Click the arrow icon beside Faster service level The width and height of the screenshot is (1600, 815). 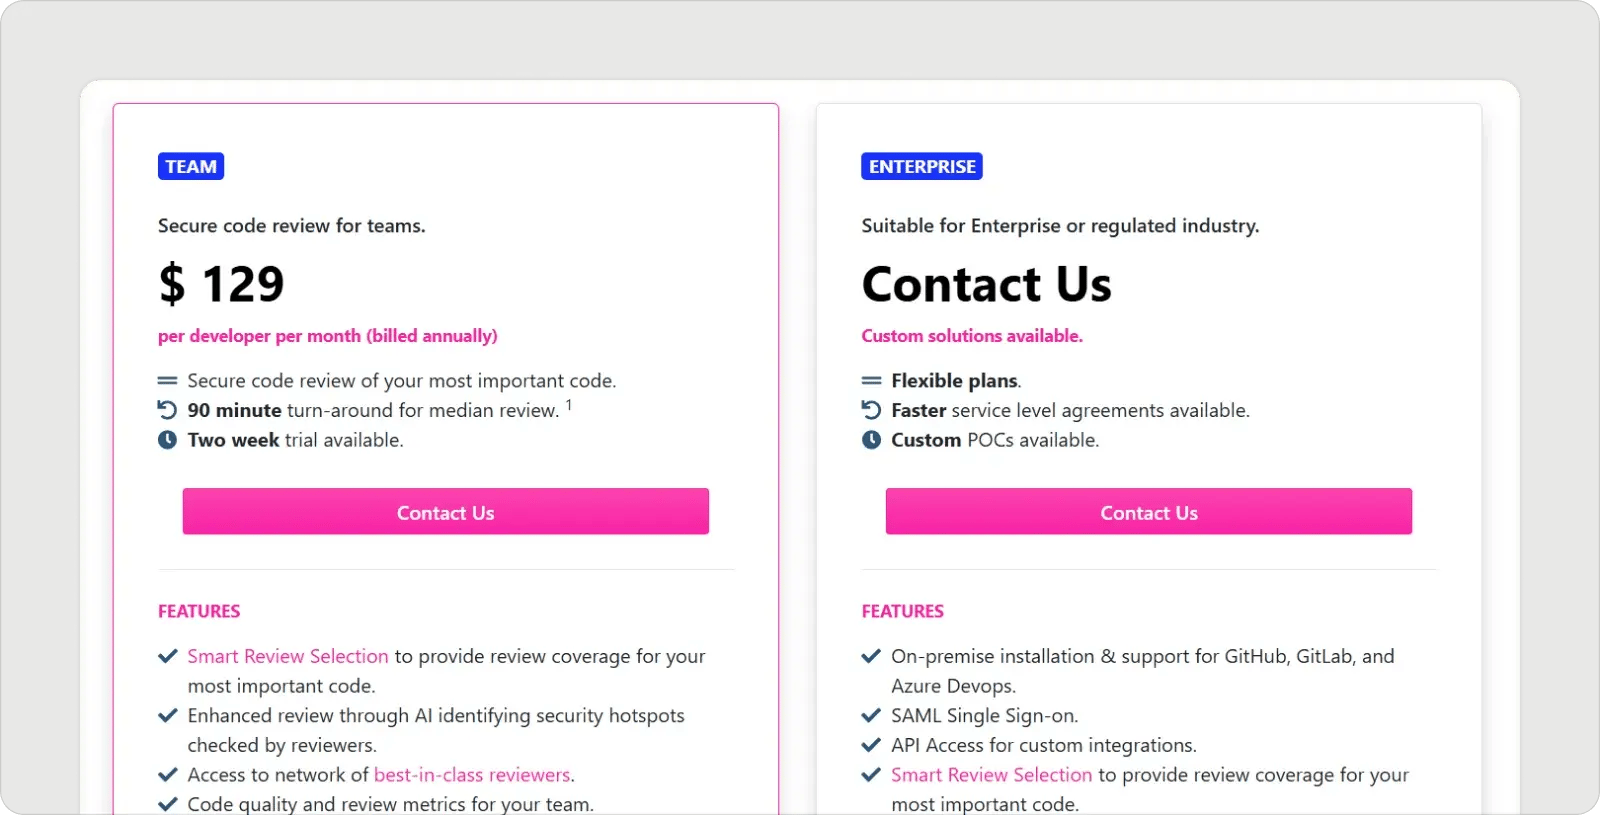click(x=870, y=409)
